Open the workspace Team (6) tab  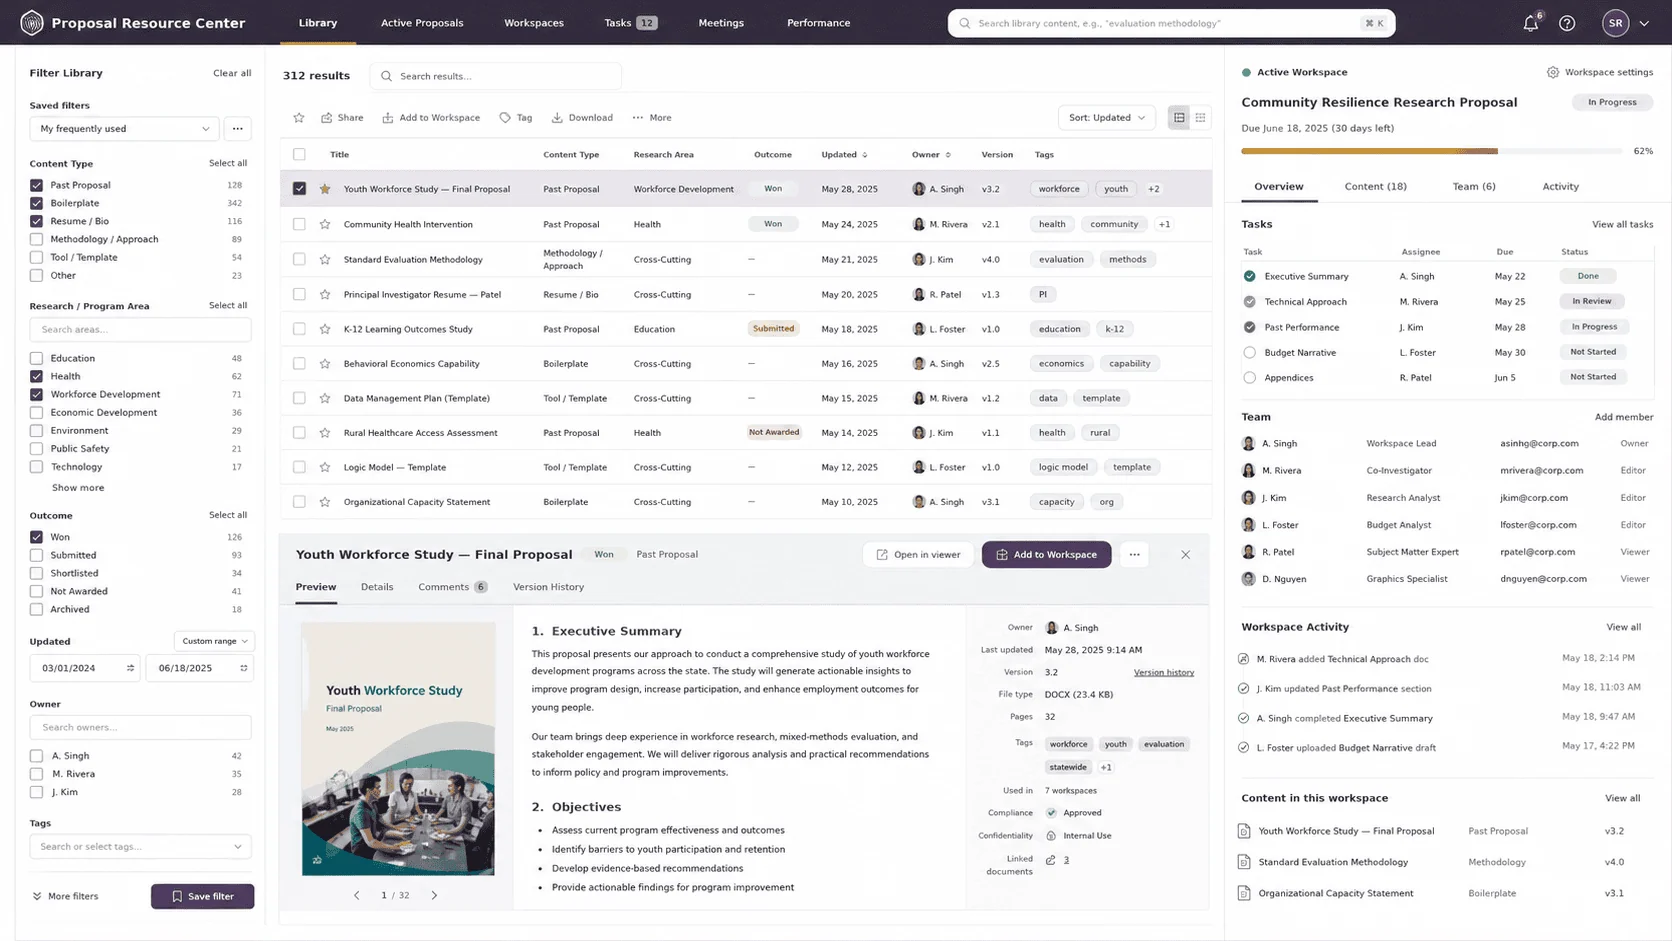(x=1474, y=187)
